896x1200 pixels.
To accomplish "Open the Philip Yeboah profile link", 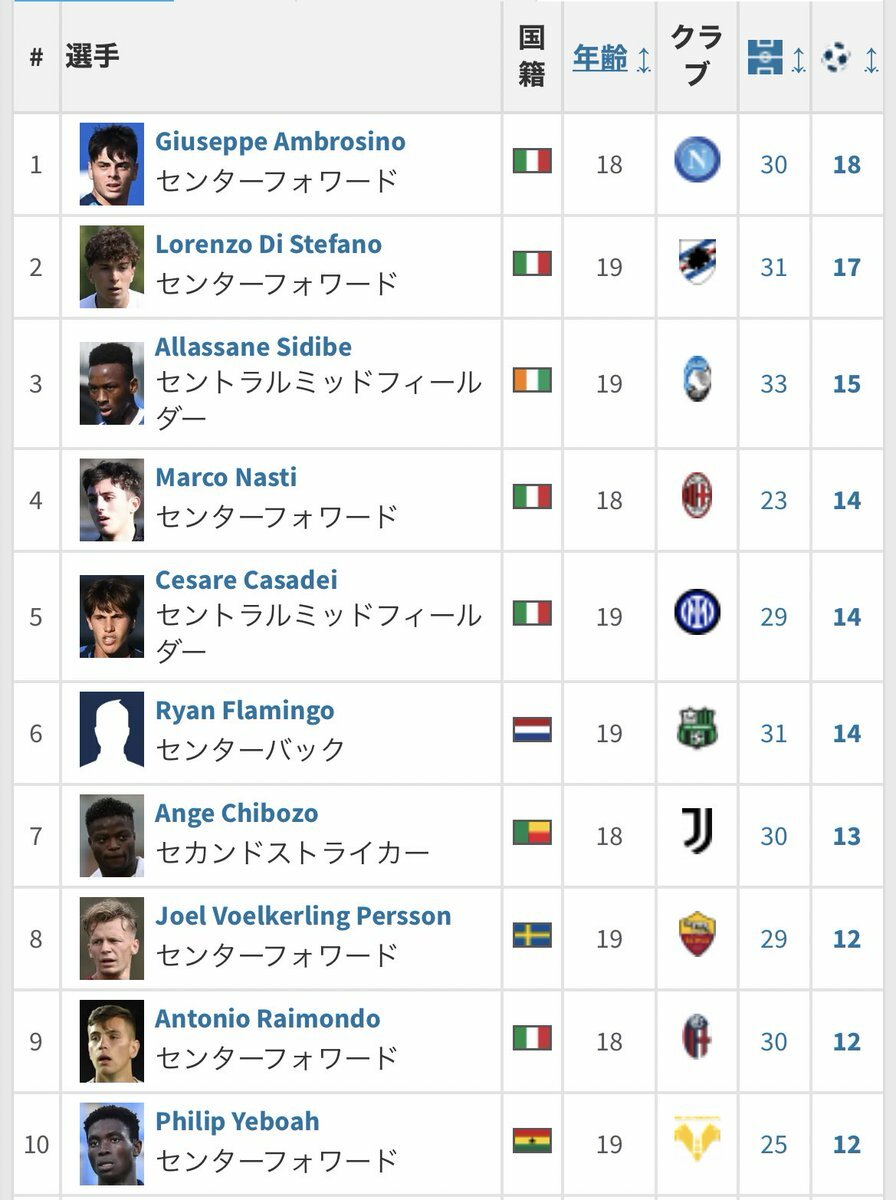I will point(237,1121).
